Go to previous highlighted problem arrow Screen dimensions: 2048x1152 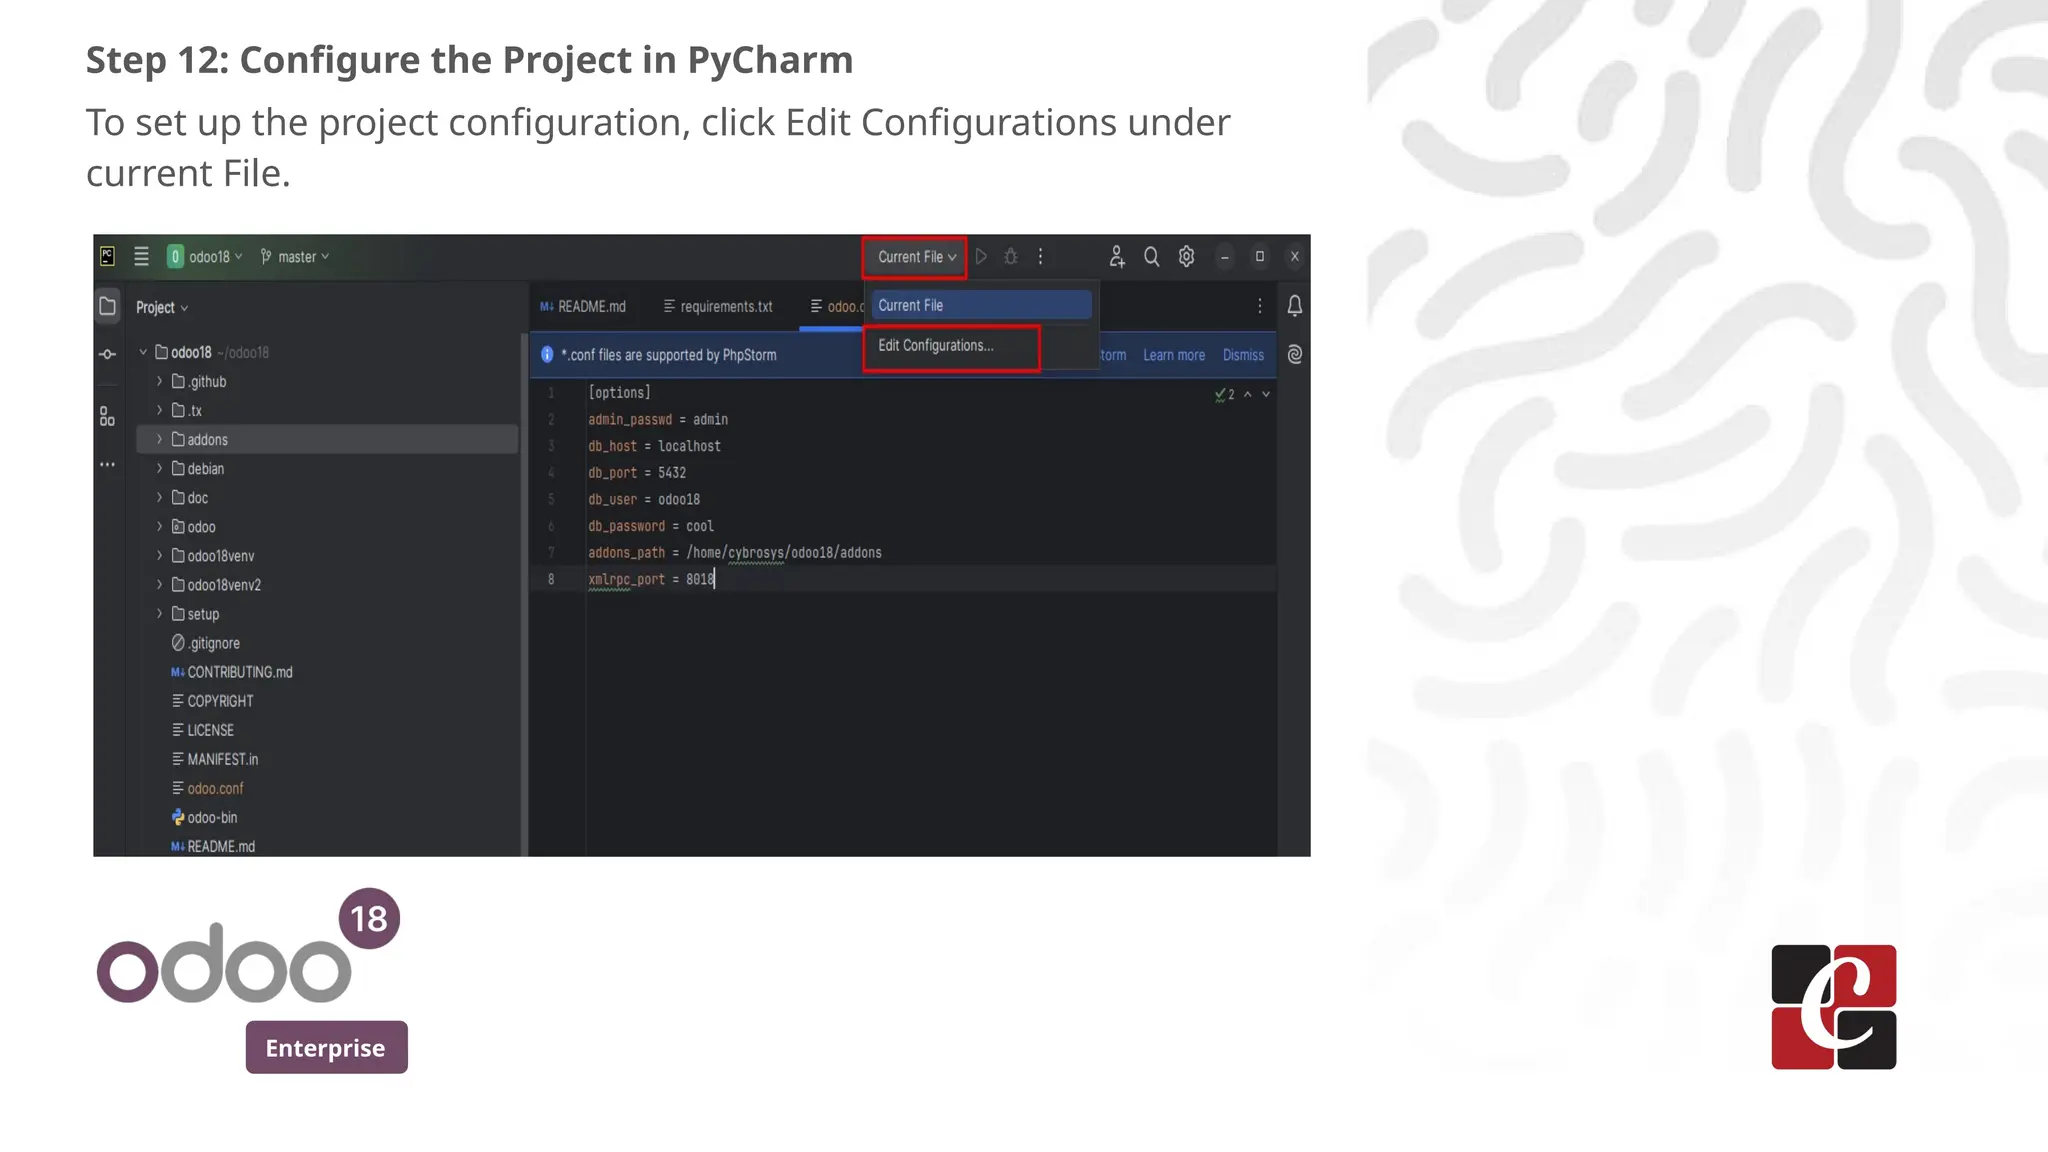[x=1247, y=394]
